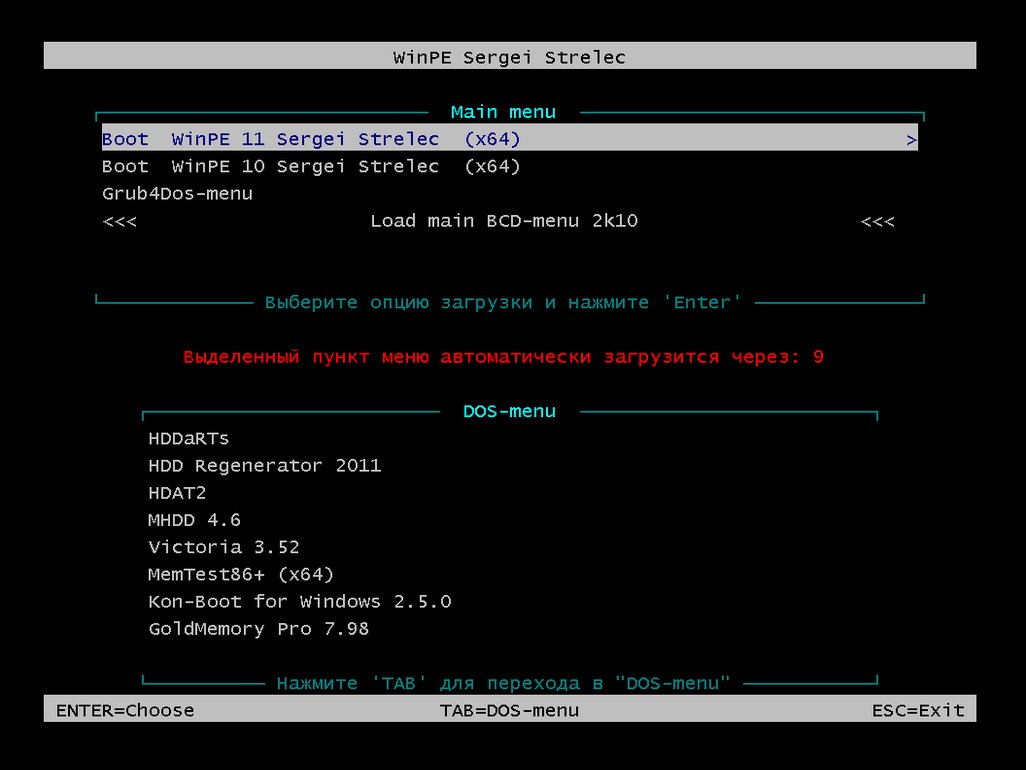Click the red auto-boot countdown message
The height and width of the screenshot is (770, 1026).
(x=503, y=357)
